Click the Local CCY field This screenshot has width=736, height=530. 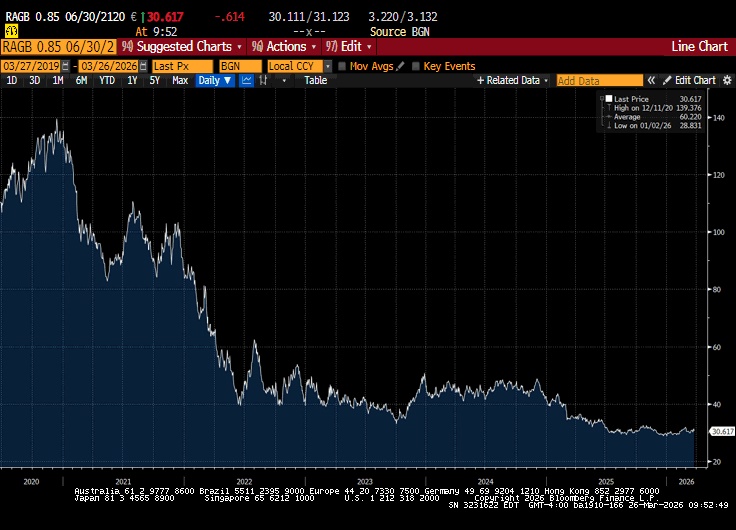(295, 66)
